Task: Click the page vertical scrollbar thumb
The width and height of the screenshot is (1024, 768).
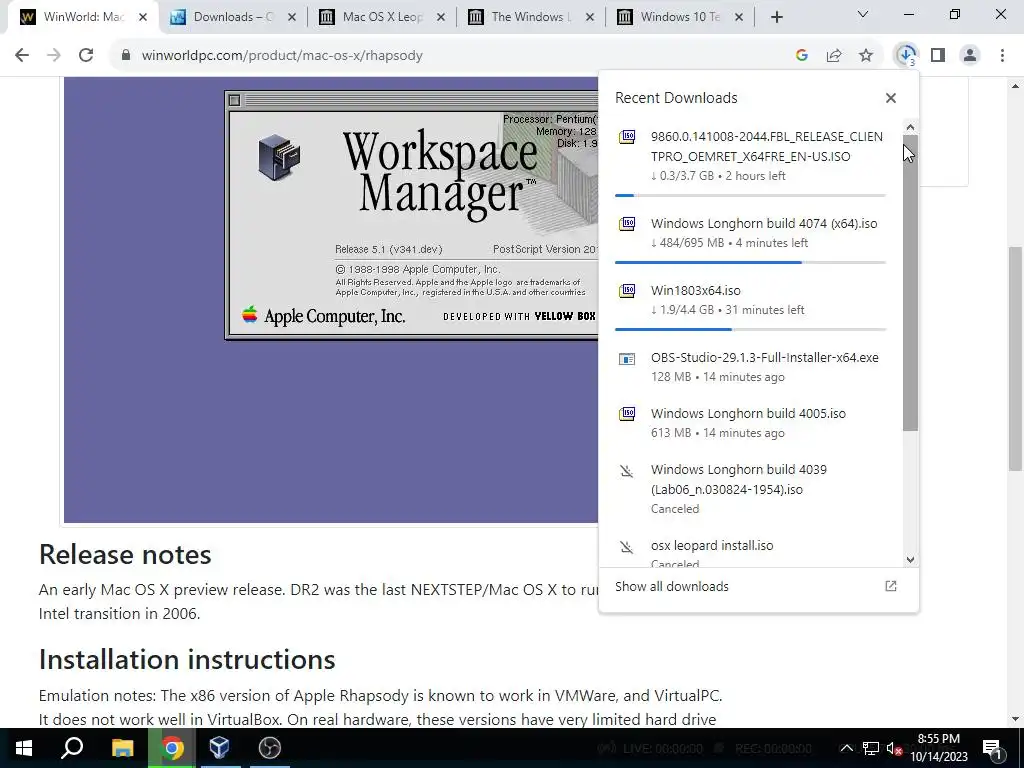Action: (x=1015, y=359)
